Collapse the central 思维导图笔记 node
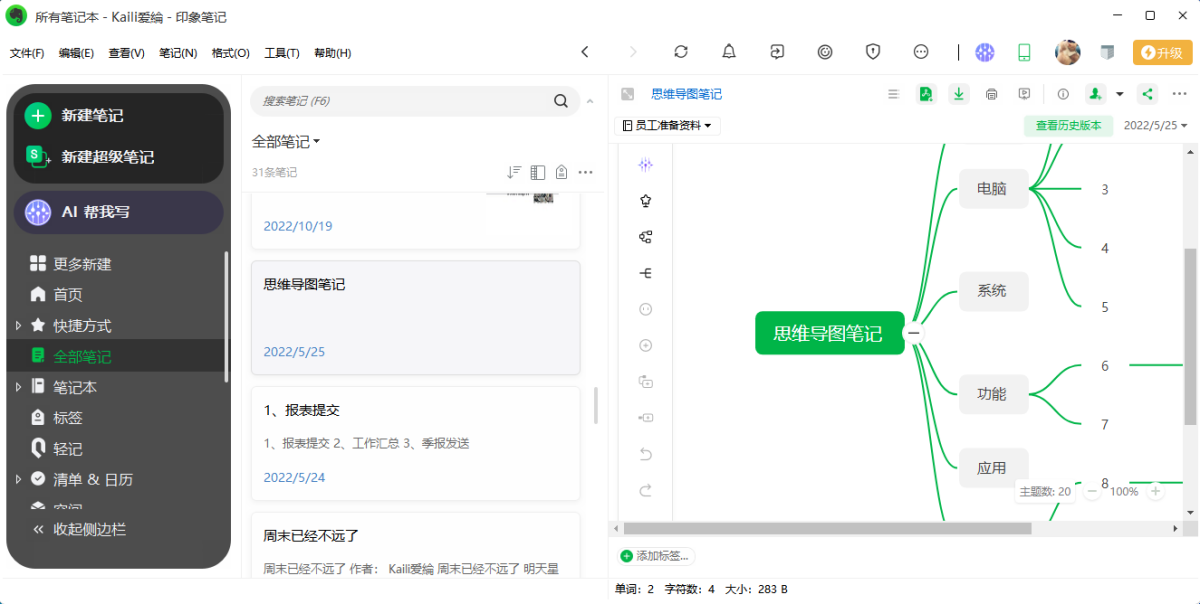The width and height of the screenshot is (1200, 604). (x=913, y=333)
